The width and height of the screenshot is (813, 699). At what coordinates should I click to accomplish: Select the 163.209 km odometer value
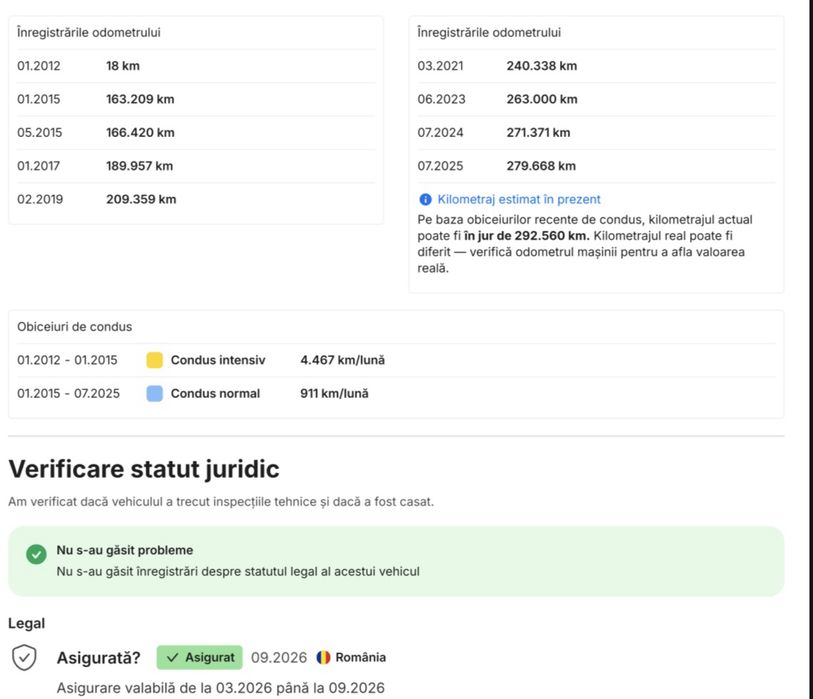click(140, 99)
